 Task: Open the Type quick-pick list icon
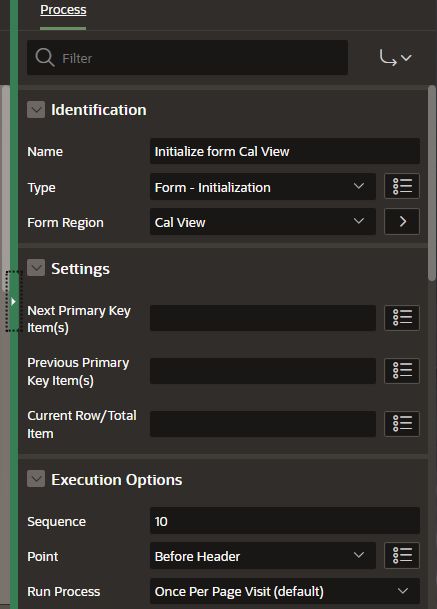pyautogui.click(x=402, y=186)
